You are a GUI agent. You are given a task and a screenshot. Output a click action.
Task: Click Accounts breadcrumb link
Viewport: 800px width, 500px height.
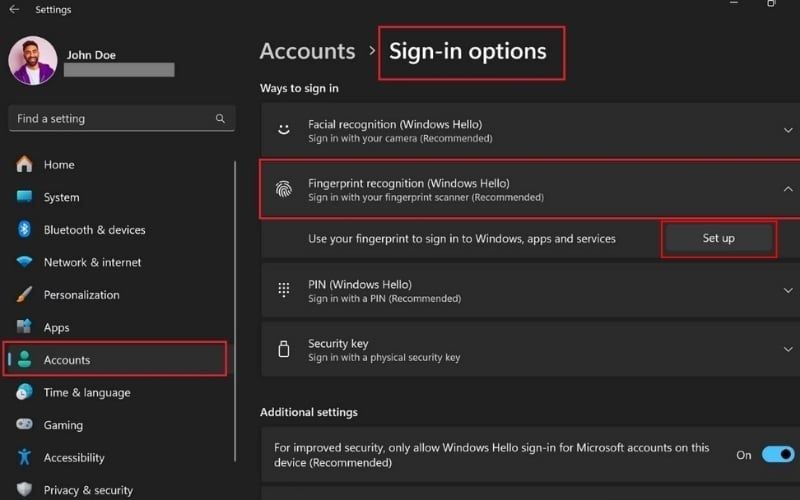307,51
